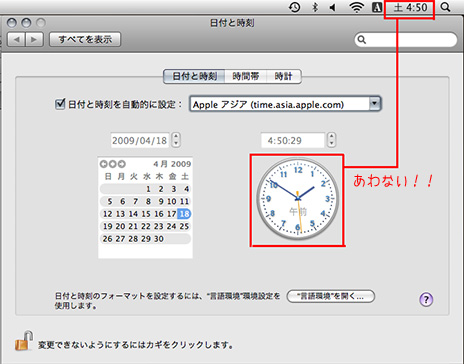Go to next month in calendar
This screenshot has height=364, width=464.
[122, 164]
